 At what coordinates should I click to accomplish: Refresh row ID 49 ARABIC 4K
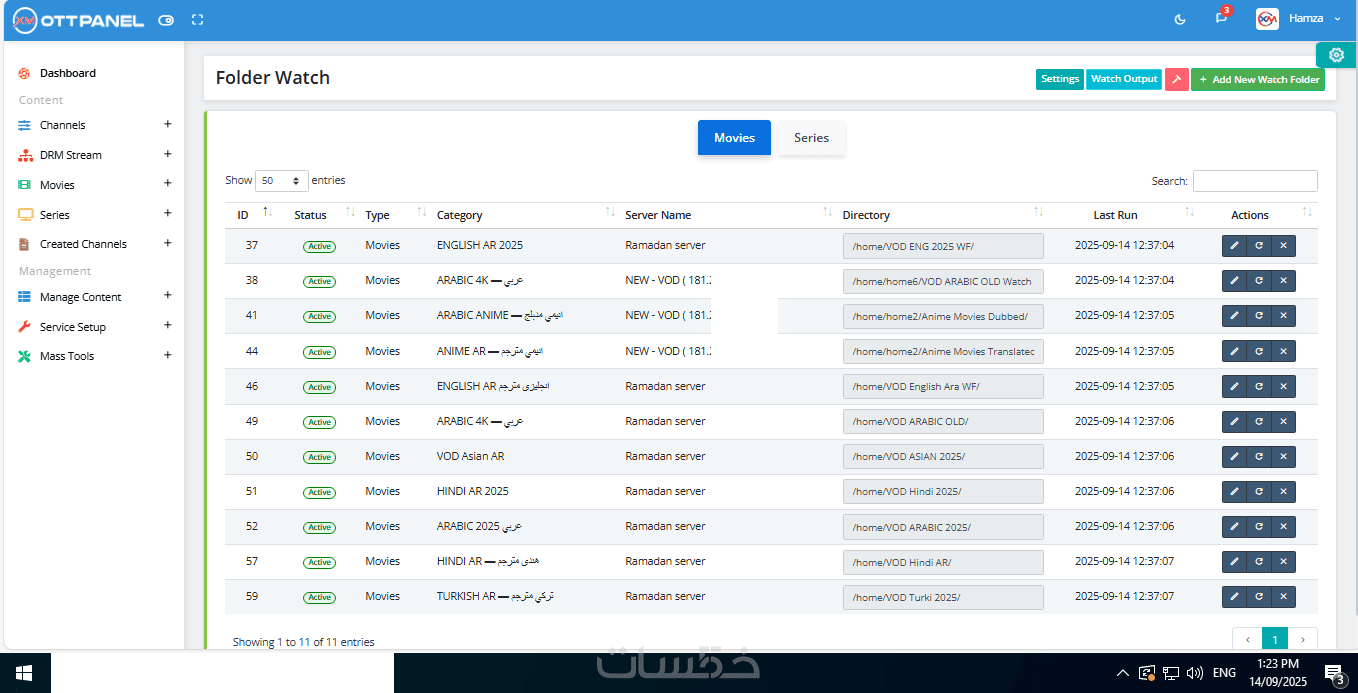pyautogui.click(x=1259, y=421)
